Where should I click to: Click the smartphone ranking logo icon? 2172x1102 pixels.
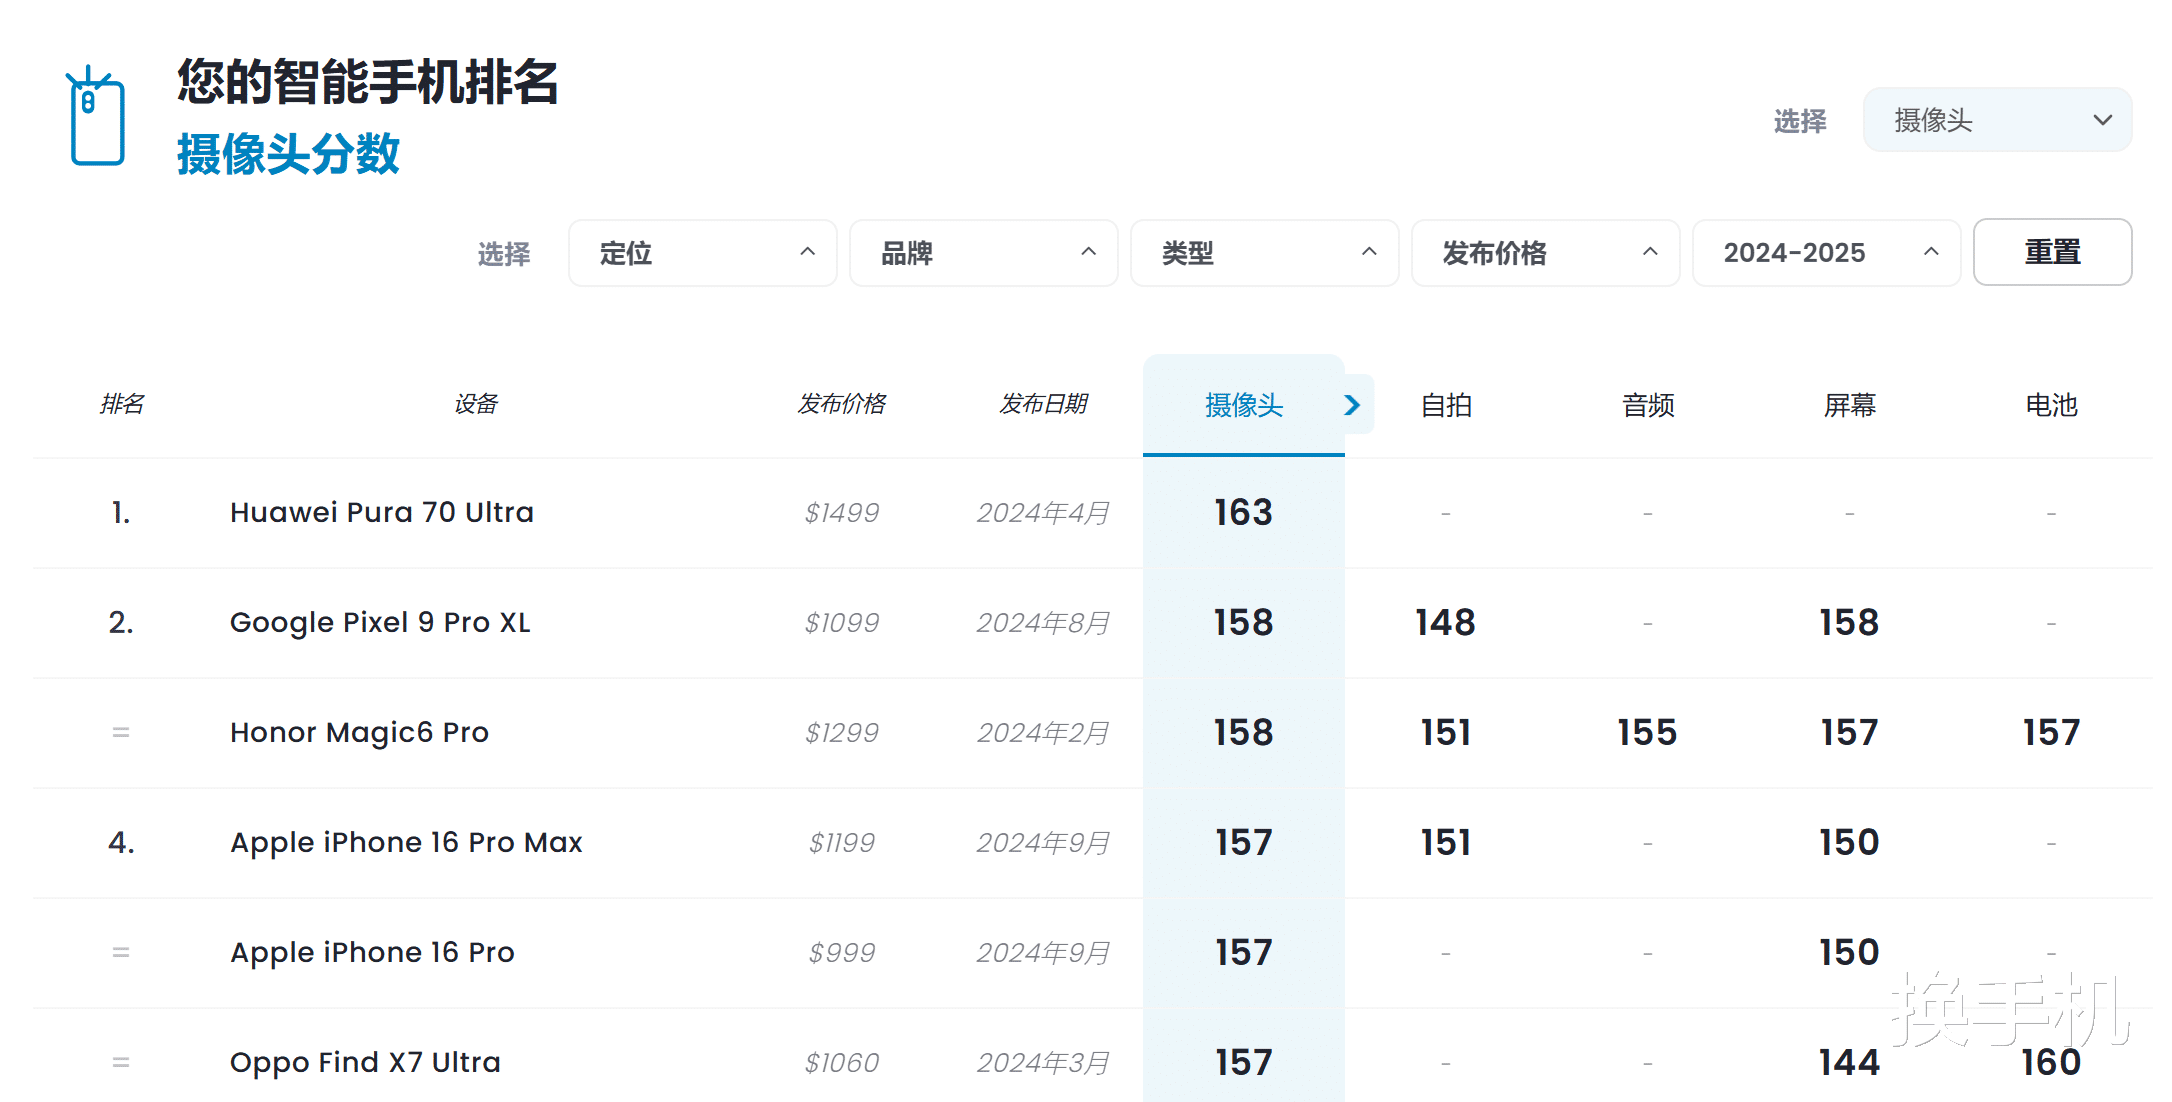pos(97,118)
